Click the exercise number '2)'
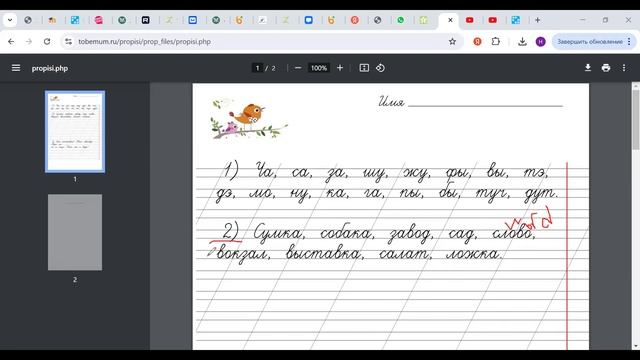 click(231, 232)
